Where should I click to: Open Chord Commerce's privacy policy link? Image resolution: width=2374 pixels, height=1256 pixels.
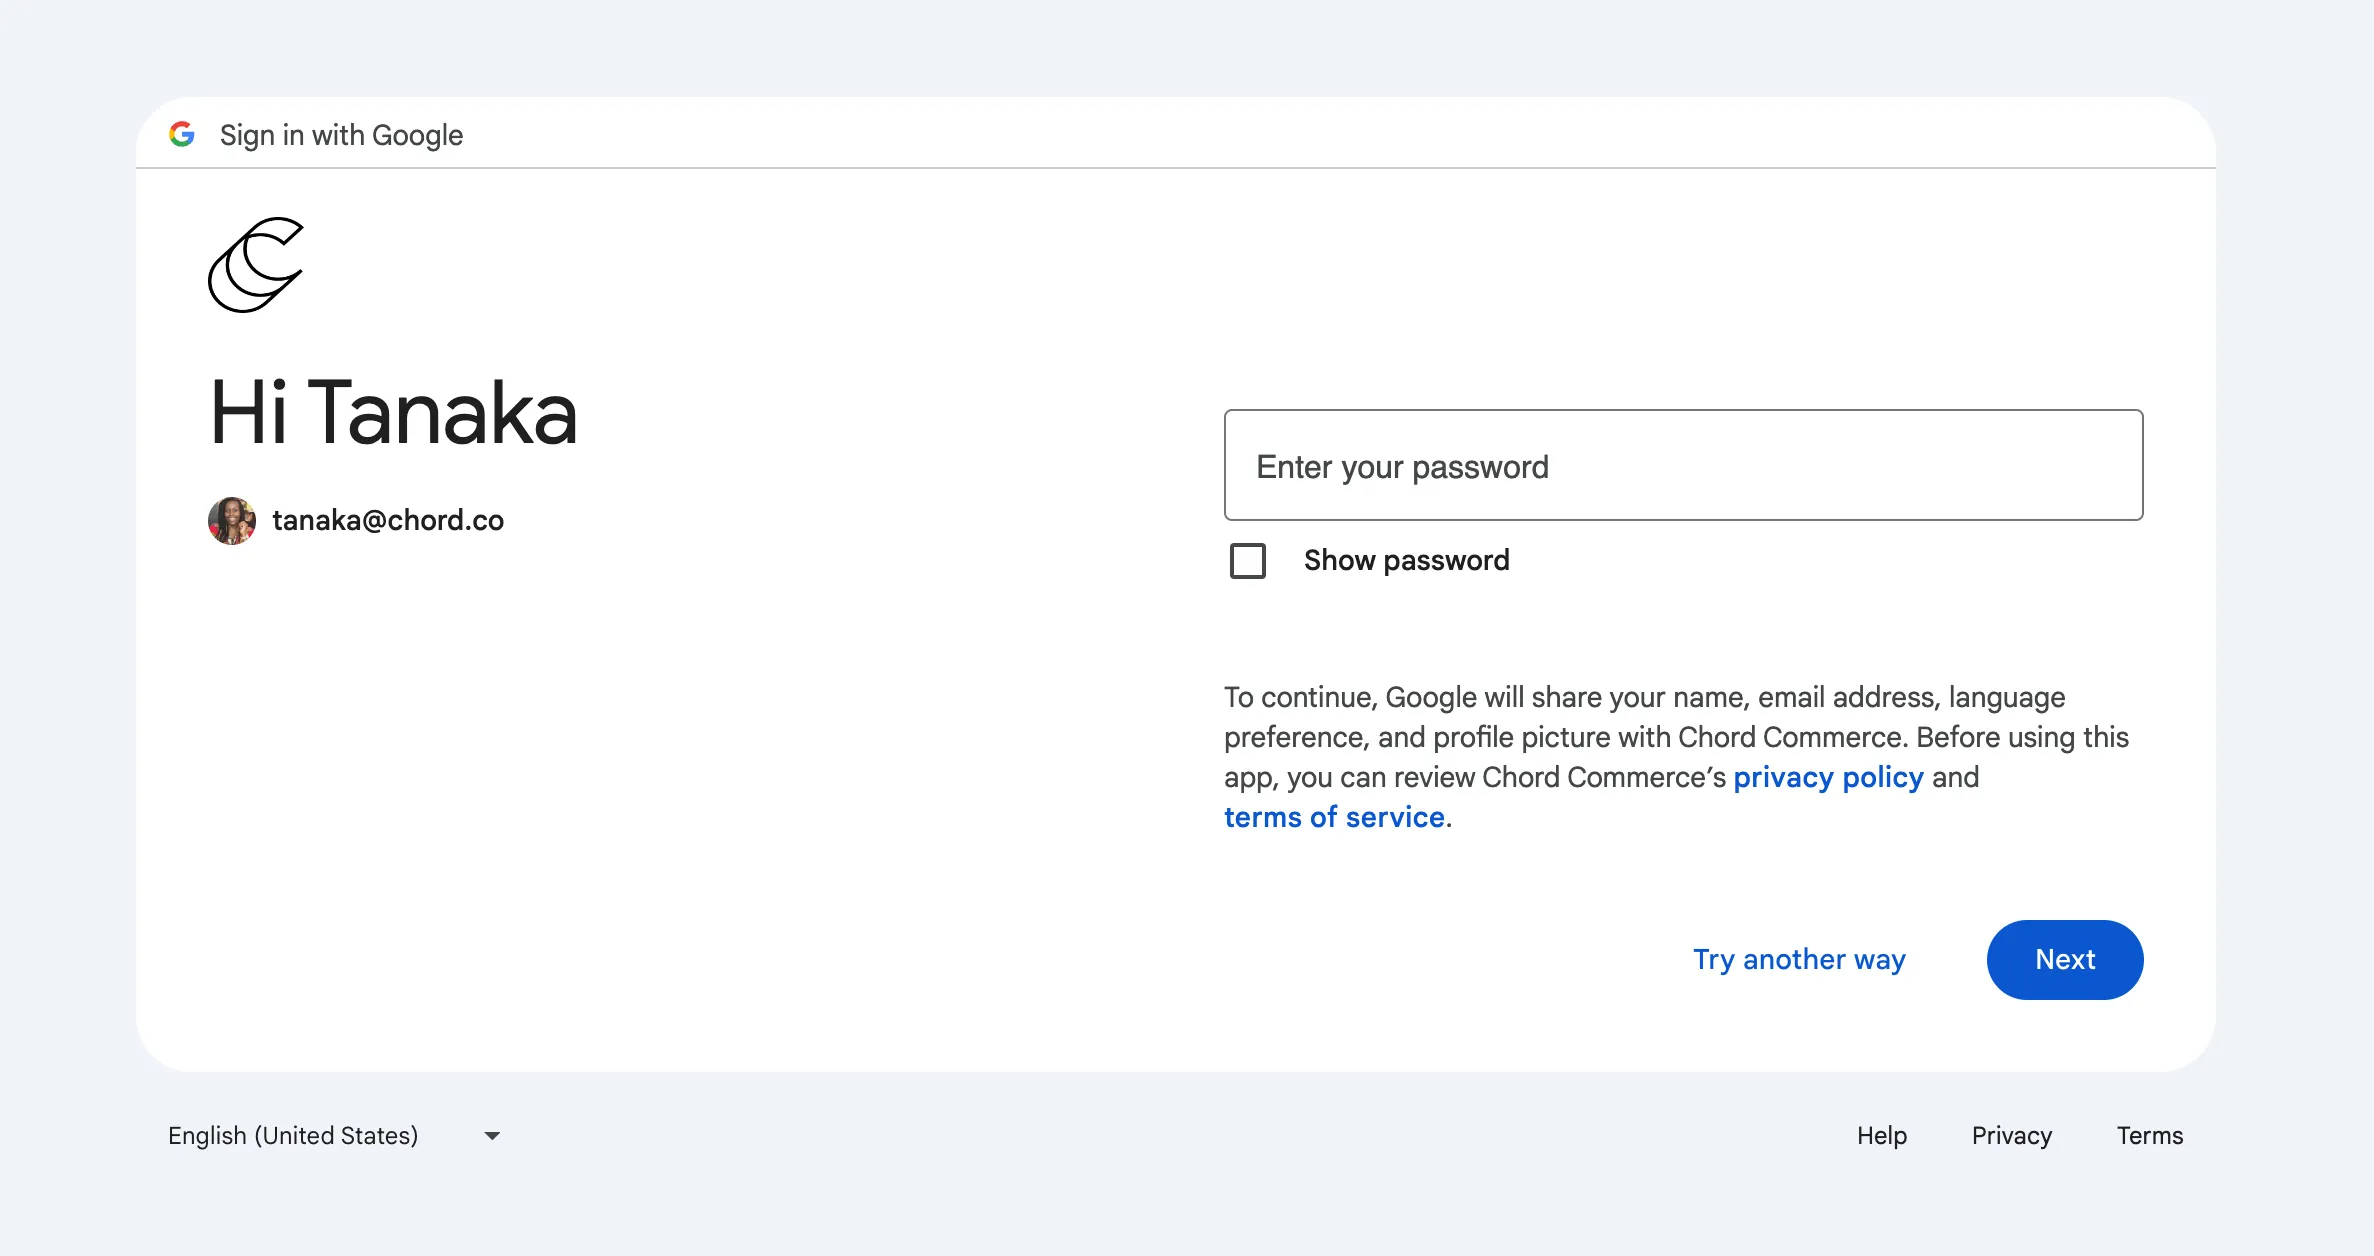tap(1828, 778)
